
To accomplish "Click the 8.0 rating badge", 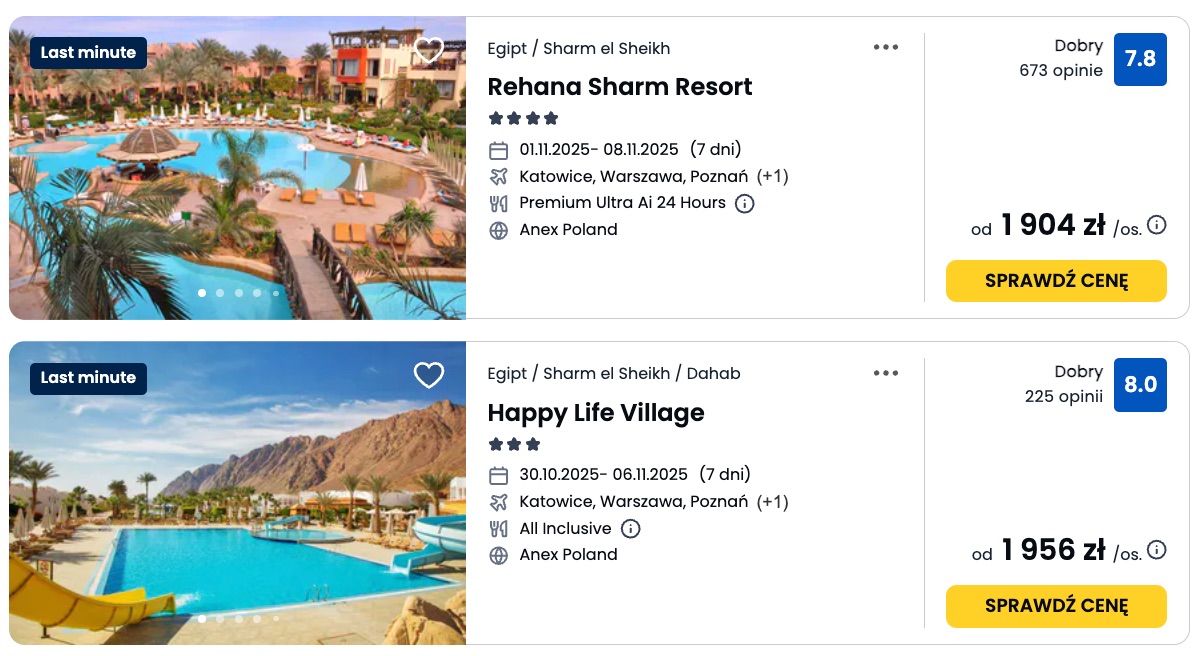I will [1140, 385].
